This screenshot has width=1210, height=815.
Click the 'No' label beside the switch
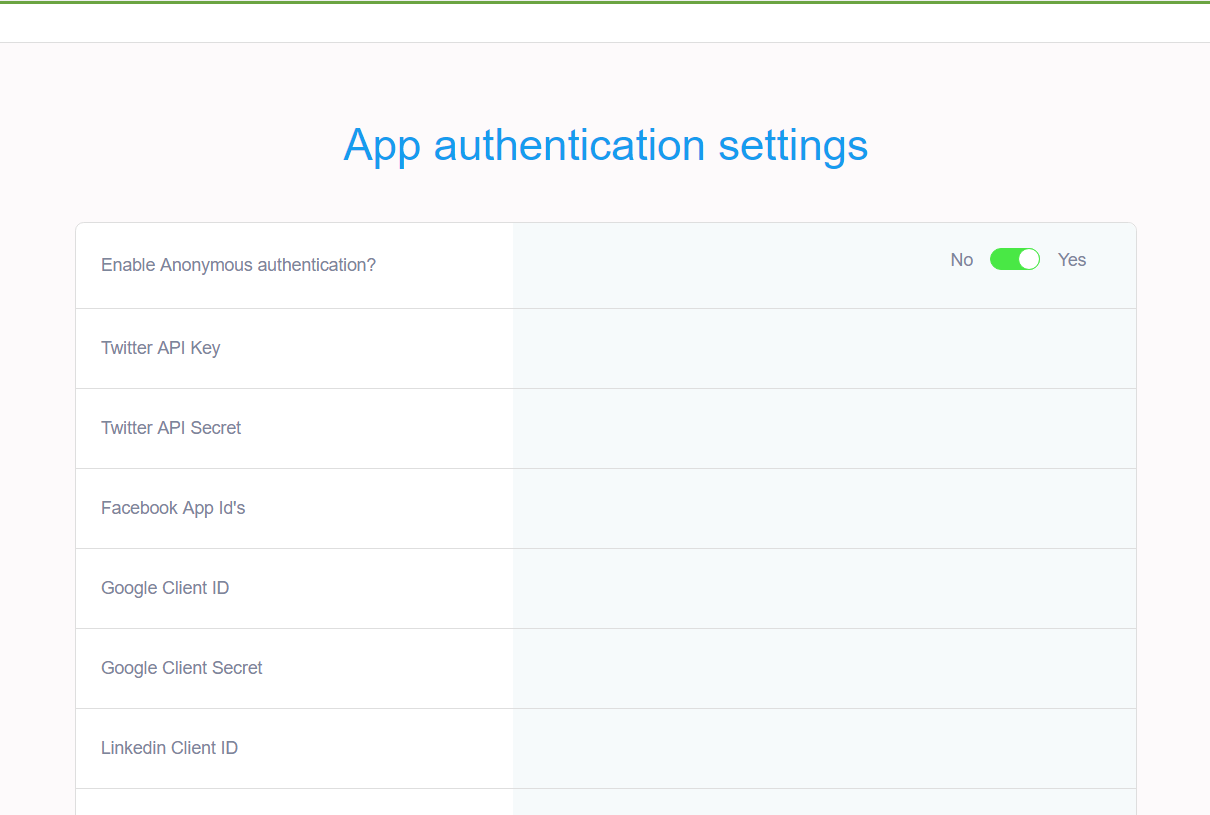point(962,260)
